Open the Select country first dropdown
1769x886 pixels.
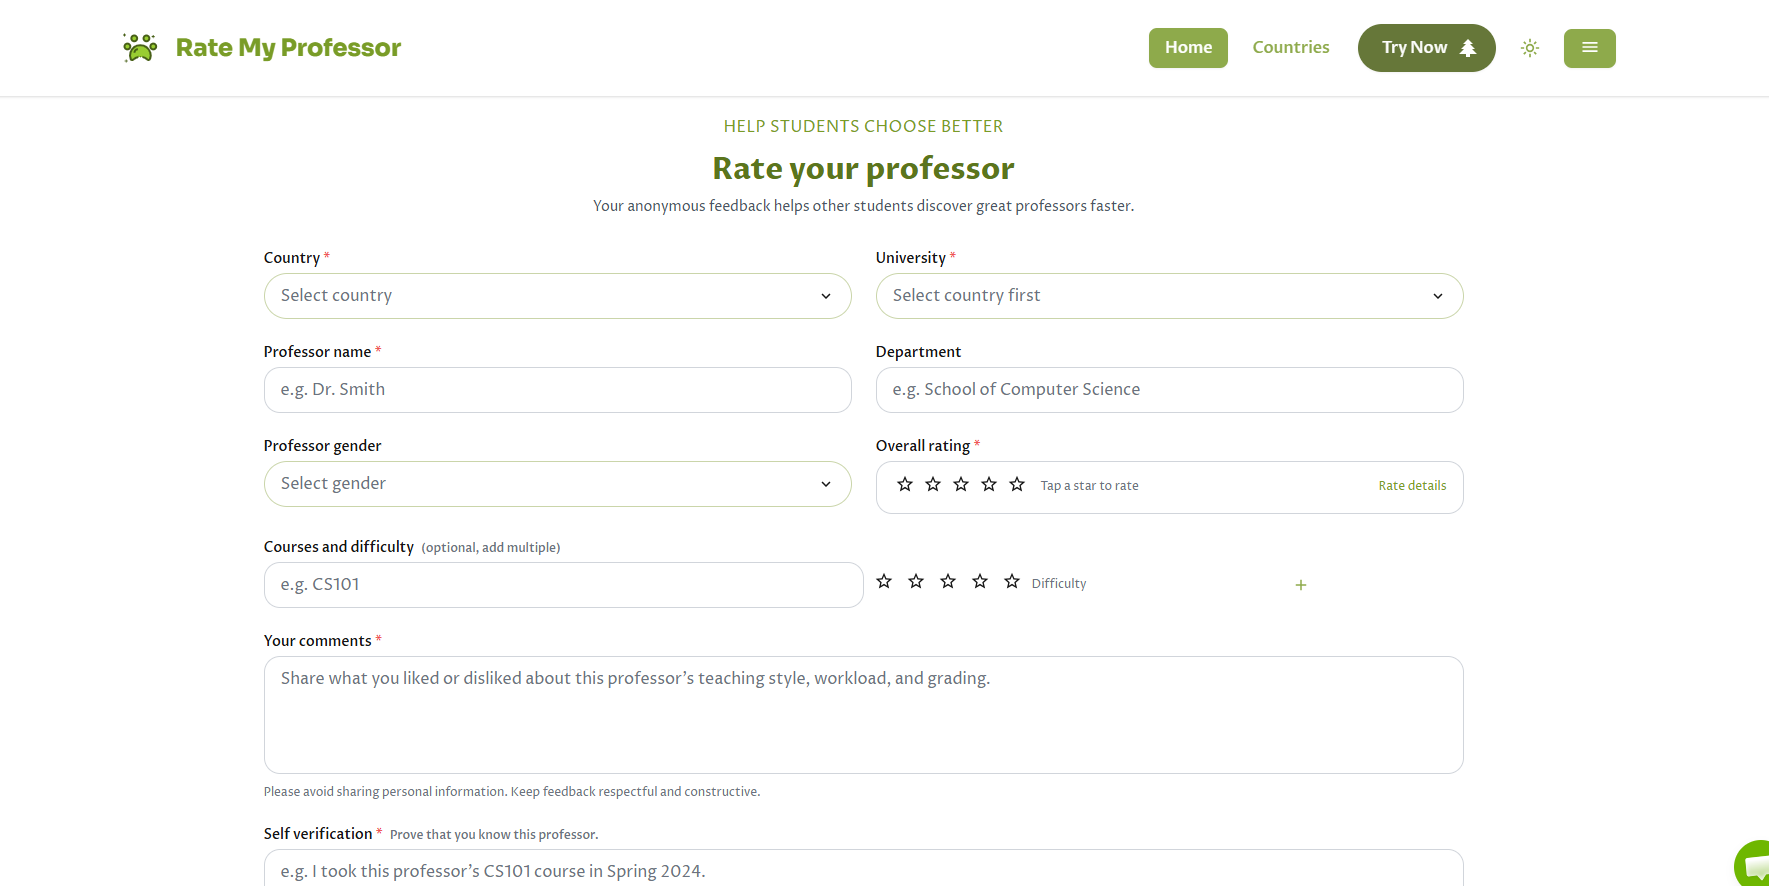[x=1169, y=296]
